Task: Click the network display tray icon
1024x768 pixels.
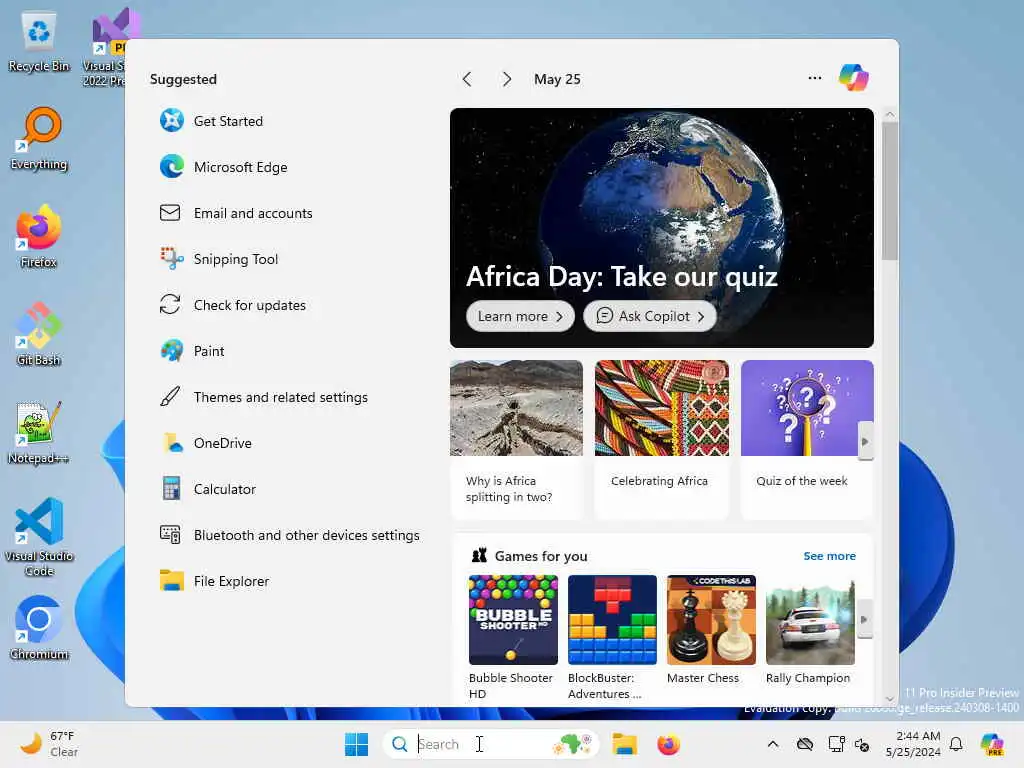Action: (837, 744)
